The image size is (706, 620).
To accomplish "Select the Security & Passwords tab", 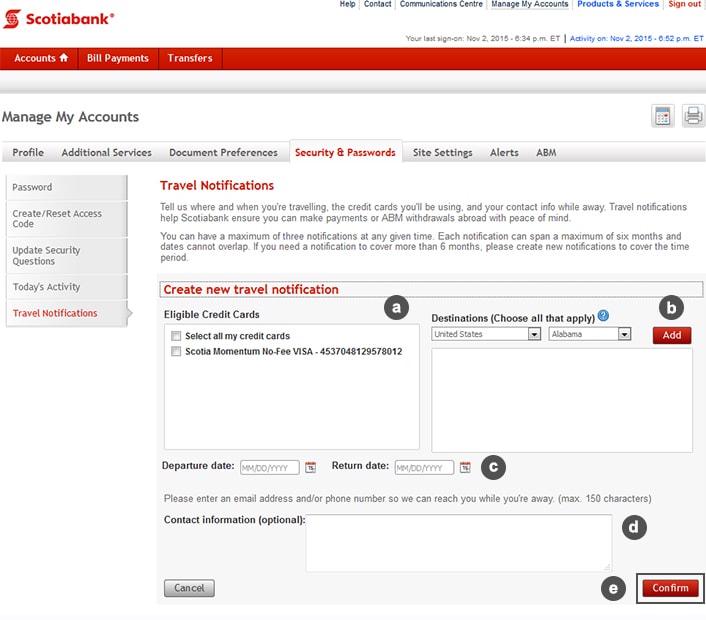I will pos(345,153).
